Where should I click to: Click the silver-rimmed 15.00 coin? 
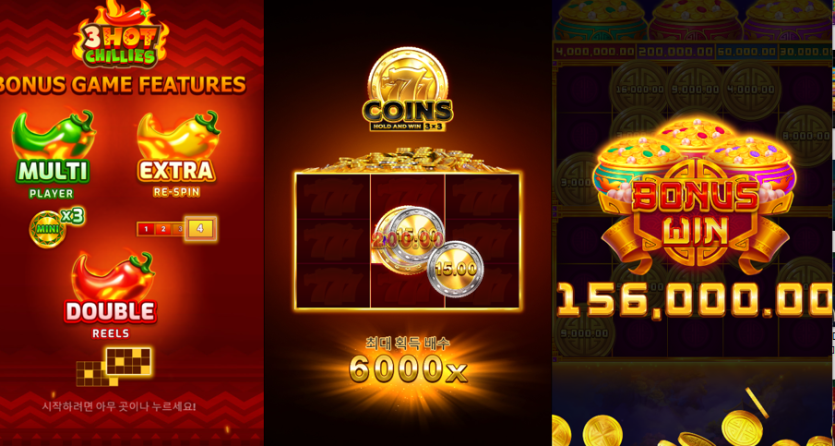pos(456,268)
